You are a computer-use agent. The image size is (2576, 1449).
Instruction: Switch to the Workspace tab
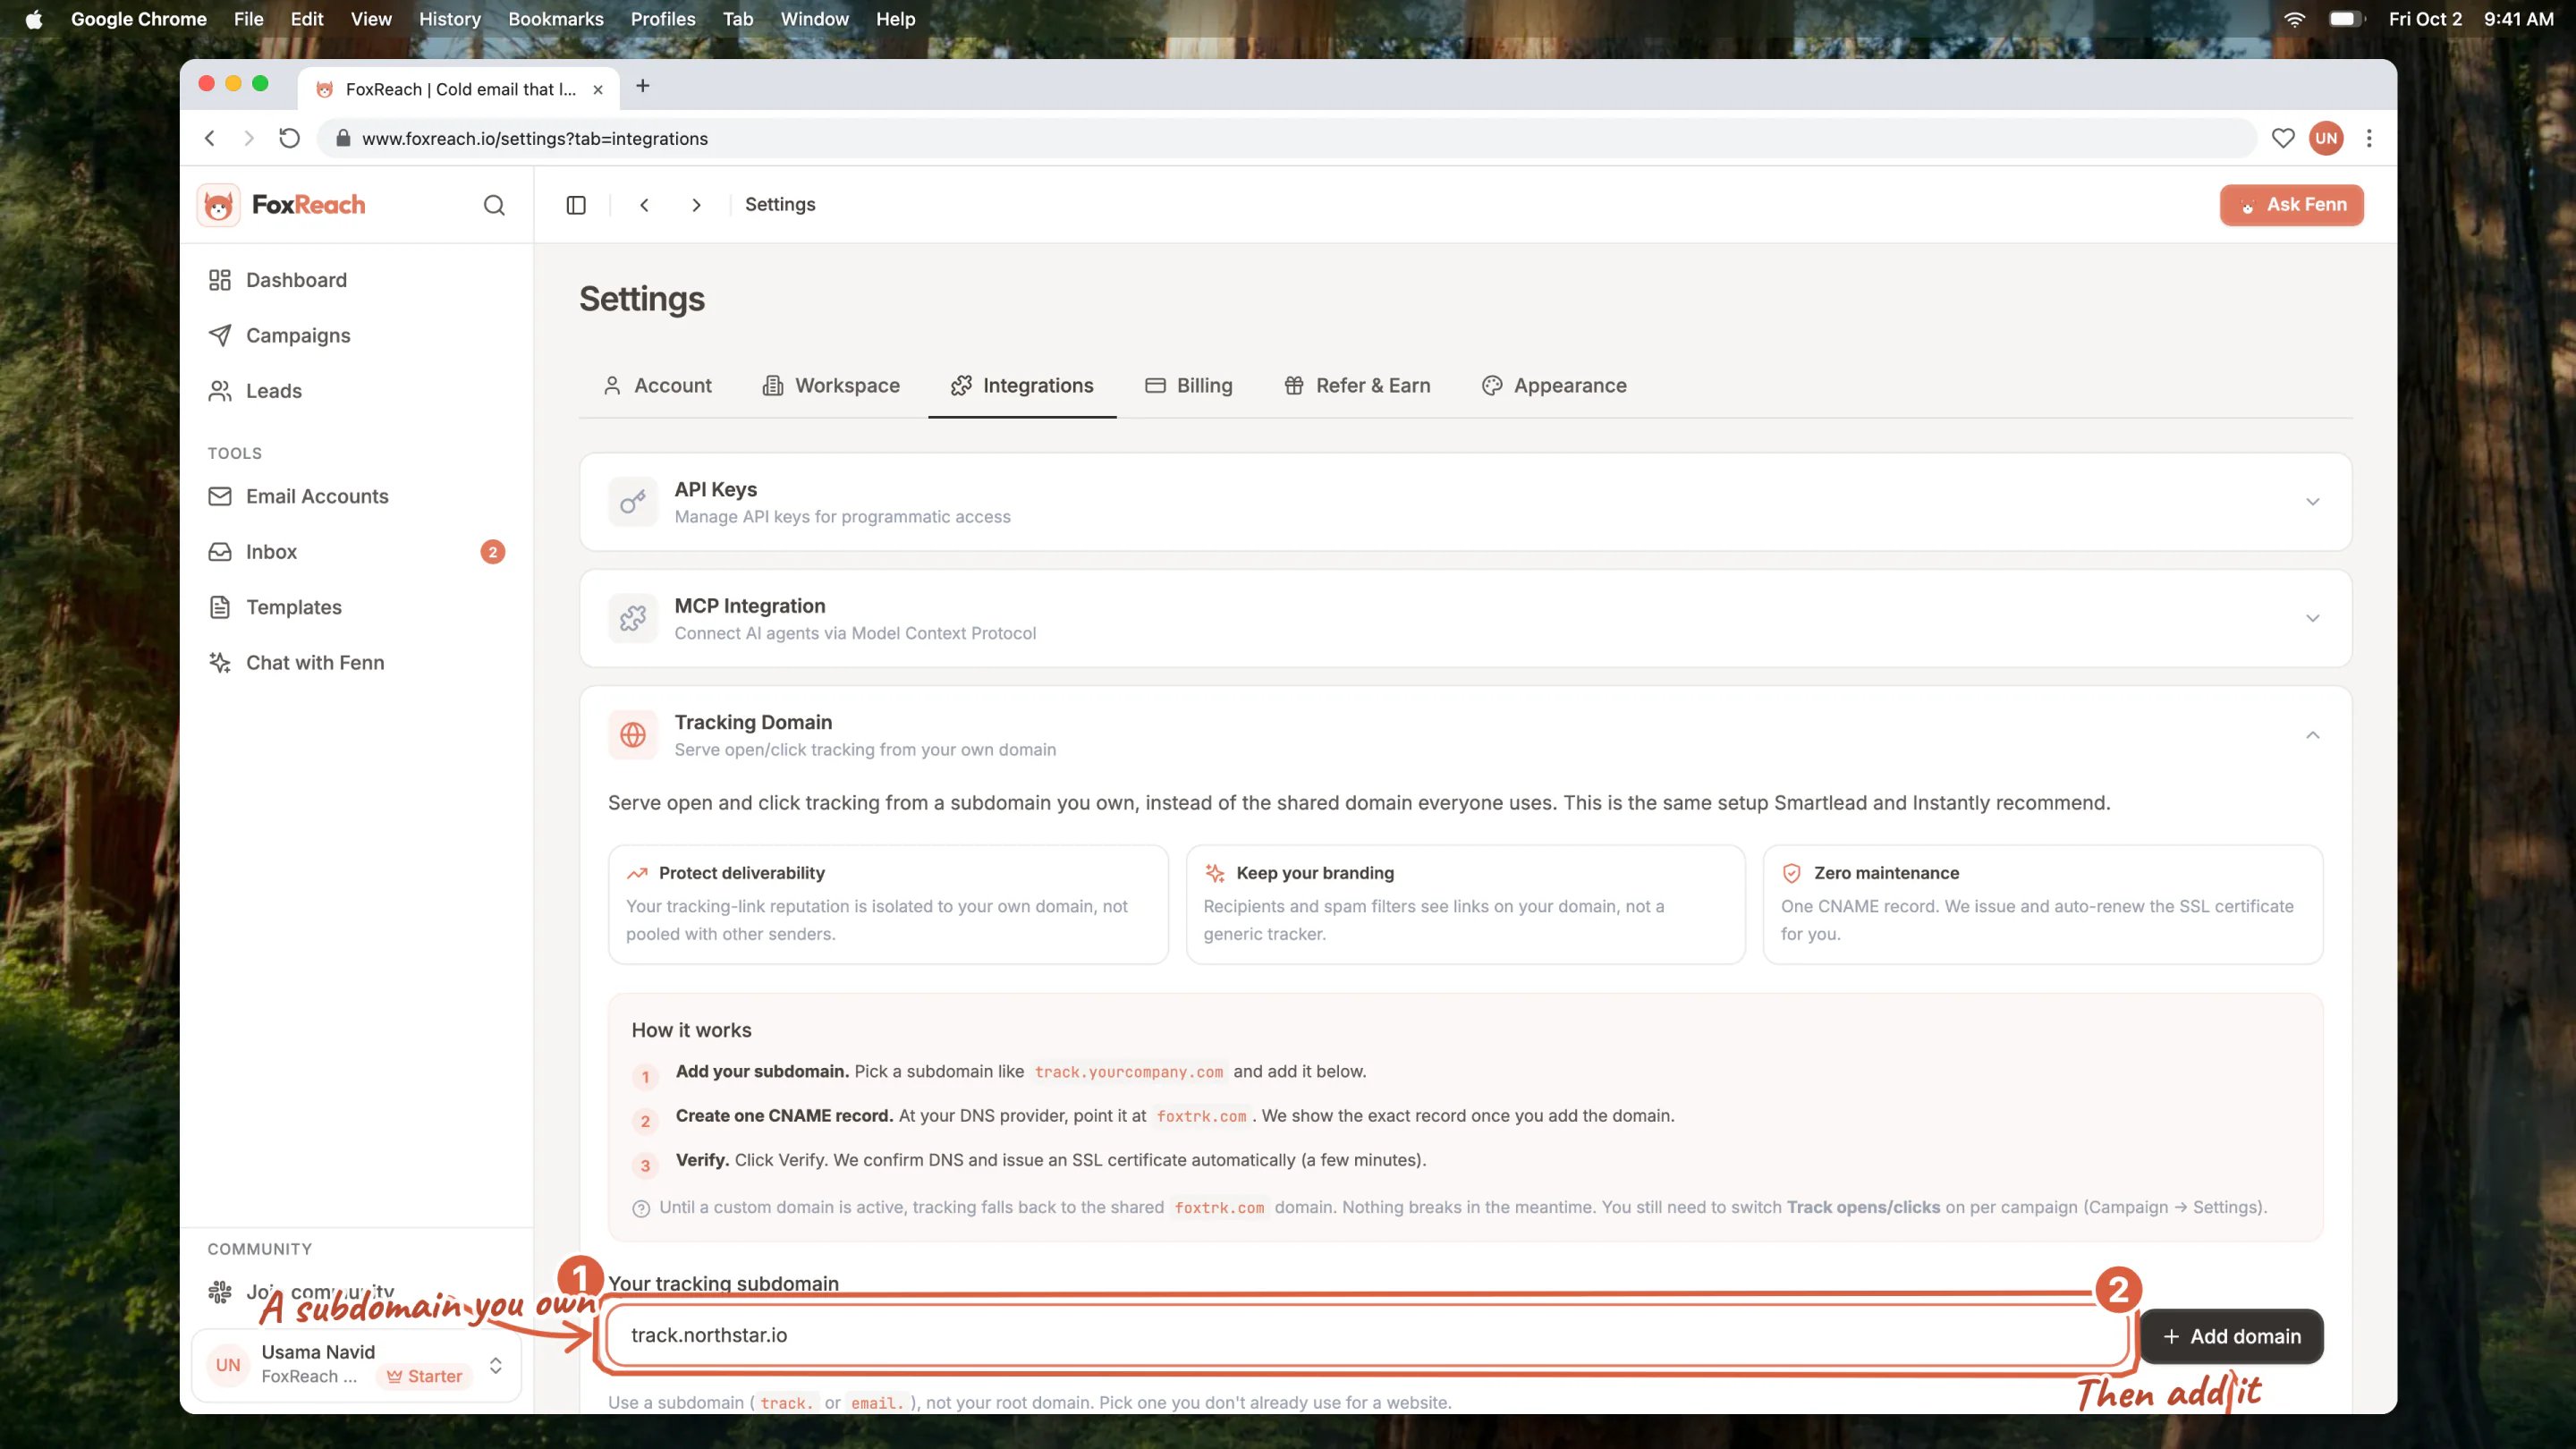(x=831, y=386)
